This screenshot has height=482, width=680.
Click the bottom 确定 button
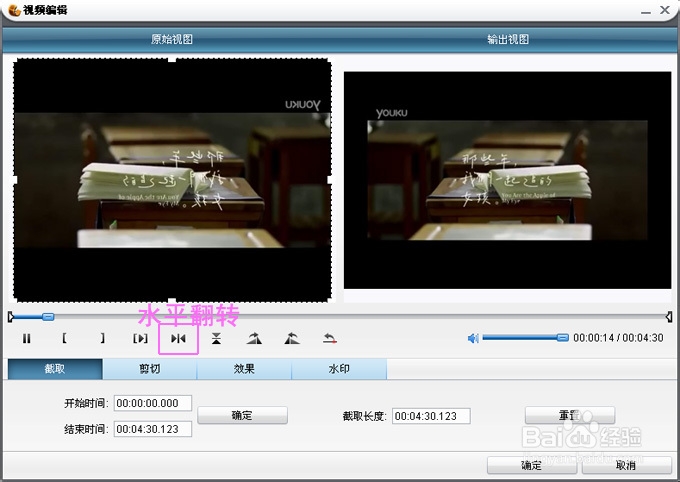click(x=532, y=465)
